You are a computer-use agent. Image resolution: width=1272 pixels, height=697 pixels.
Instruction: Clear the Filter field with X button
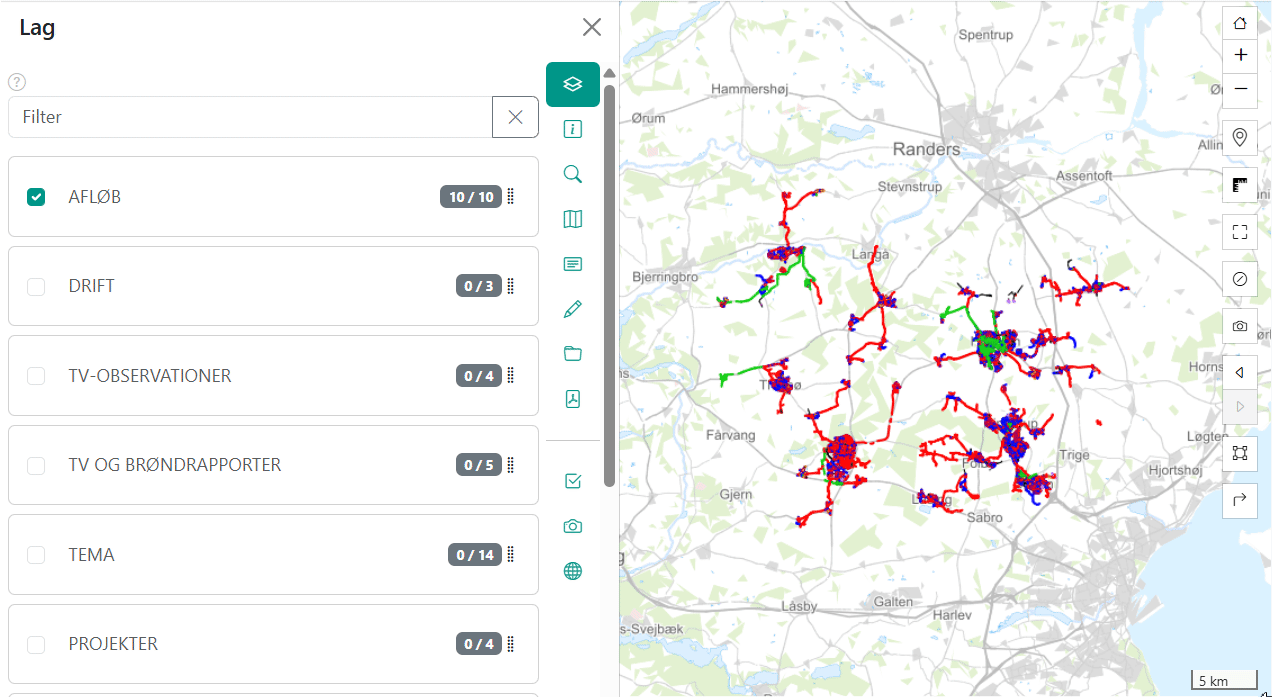pyautogui.click(x=515, y=117)
